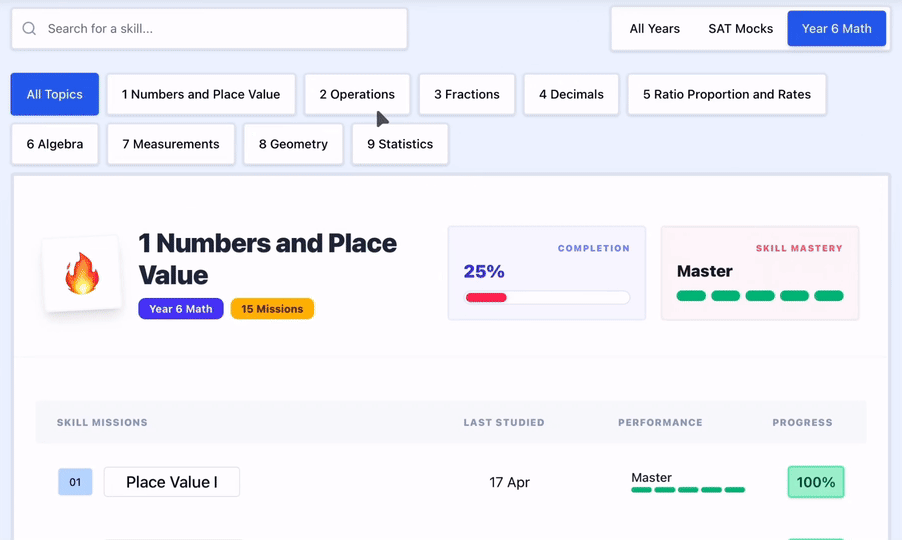The width and height of the screenshot is (902, 540).
Task: Open the Place Value I mission
Action: coord(171,482)
